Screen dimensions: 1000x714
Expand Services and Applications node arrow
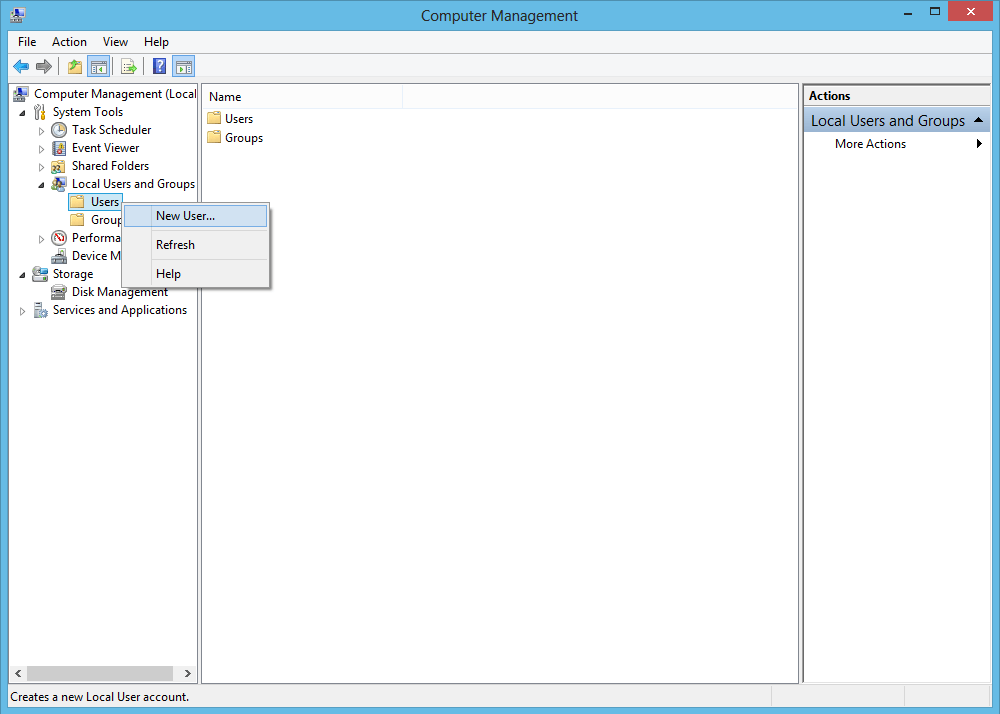click(22, 311)
